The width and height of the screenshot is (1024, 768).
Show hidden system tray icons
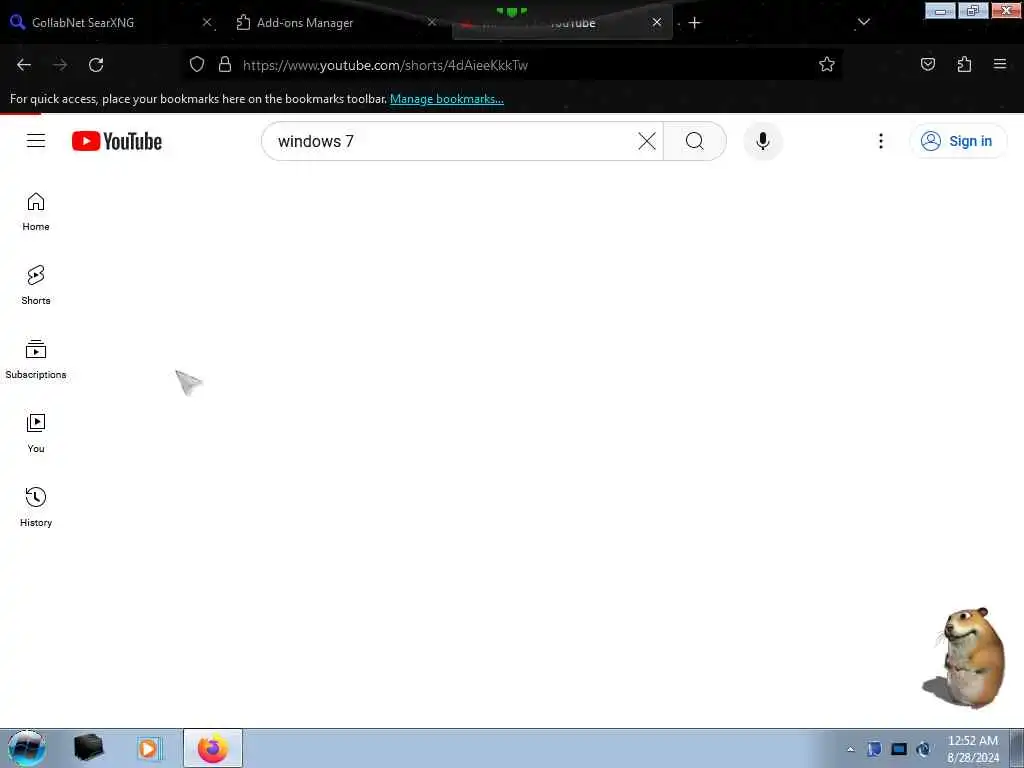click(x=850, y=749)
